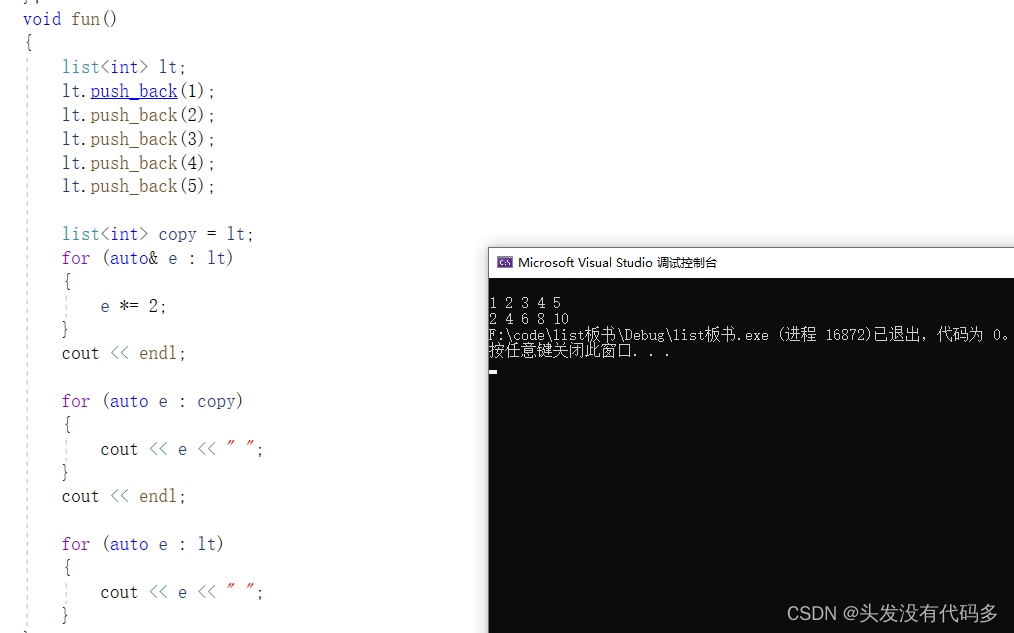This screenshot has width=1014, height=633.
Task: Click the copy variable declaration line
Action: coord(156,233)
